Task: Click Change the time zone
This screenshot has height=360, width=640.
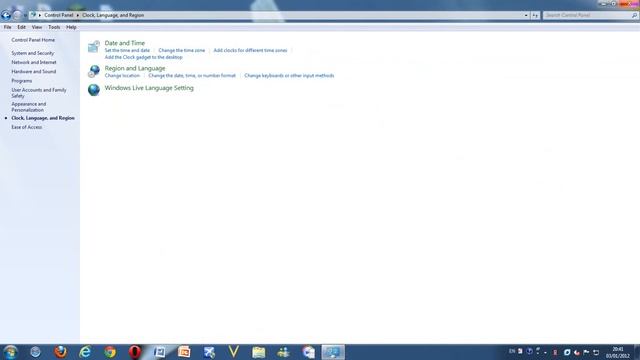Action: coord(182,50)
